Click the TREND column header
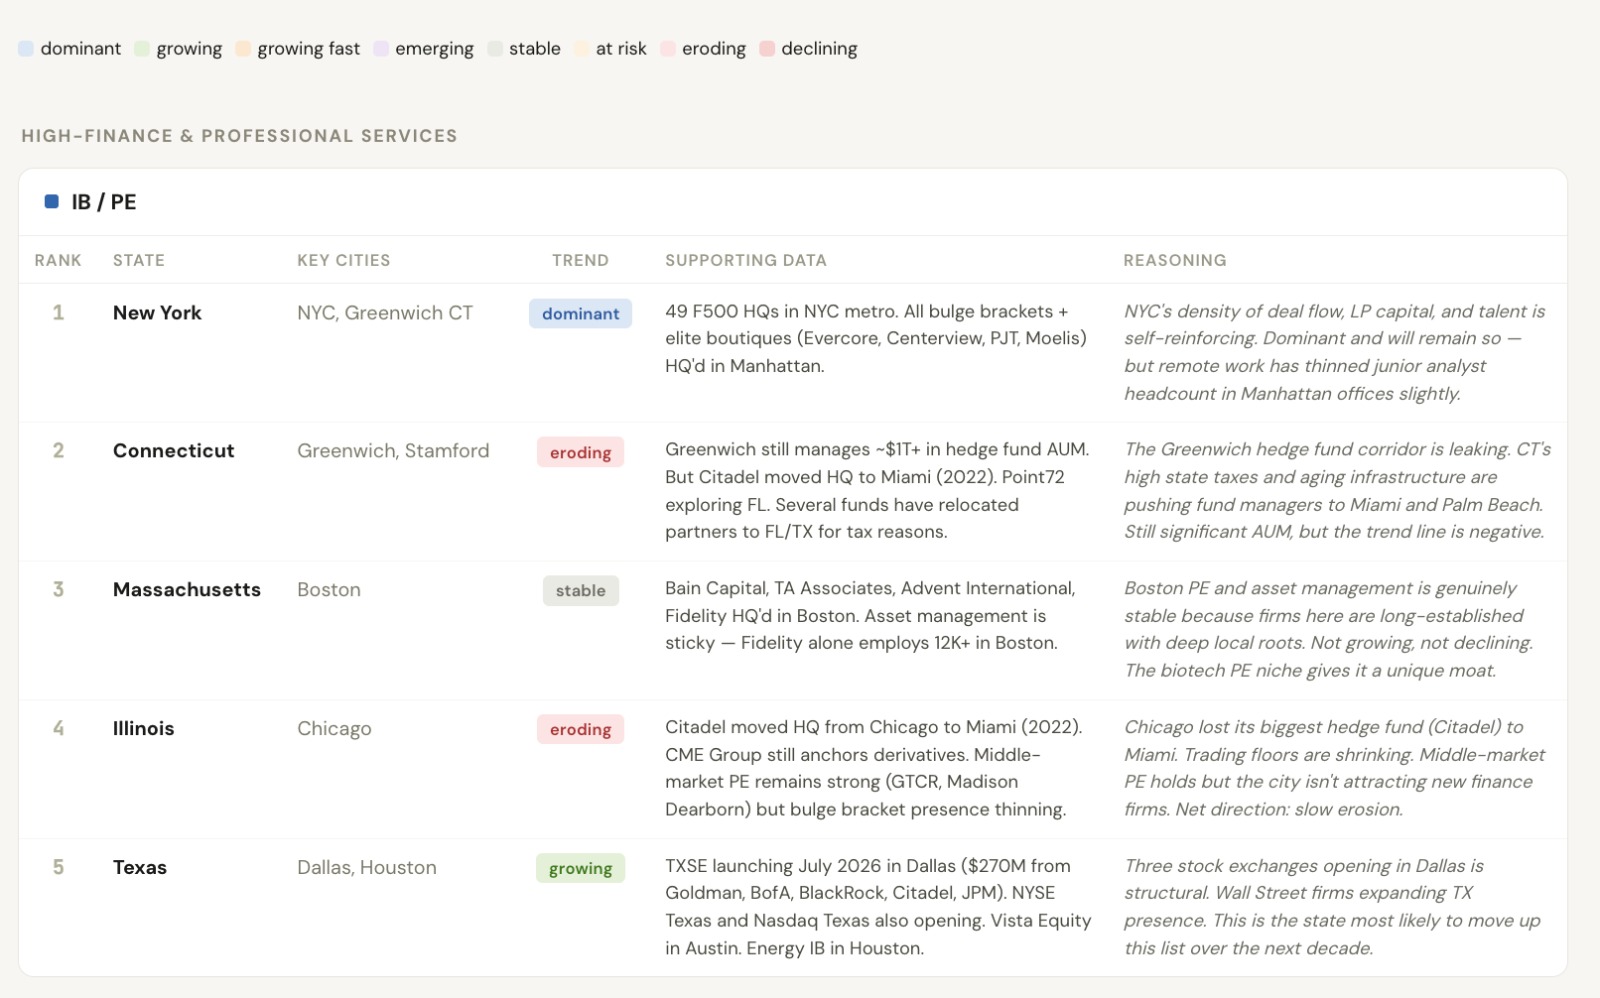The width and height of the screenshot is (1600, 998). 580,260
